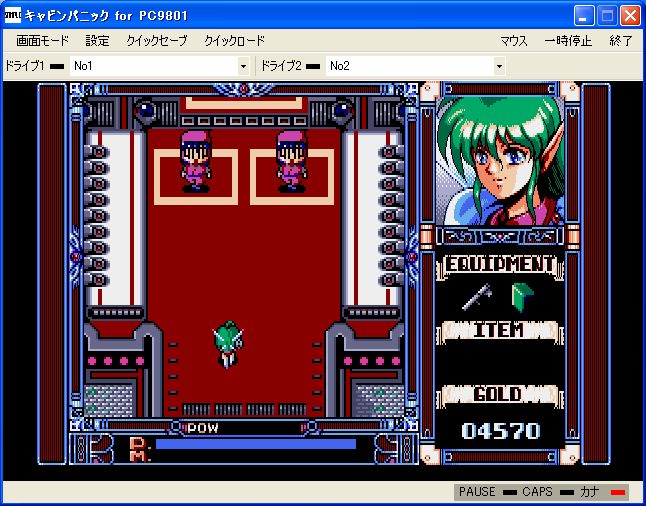
Task: Click the green-haired player character sprite
Action: click(x=228, y=344)
